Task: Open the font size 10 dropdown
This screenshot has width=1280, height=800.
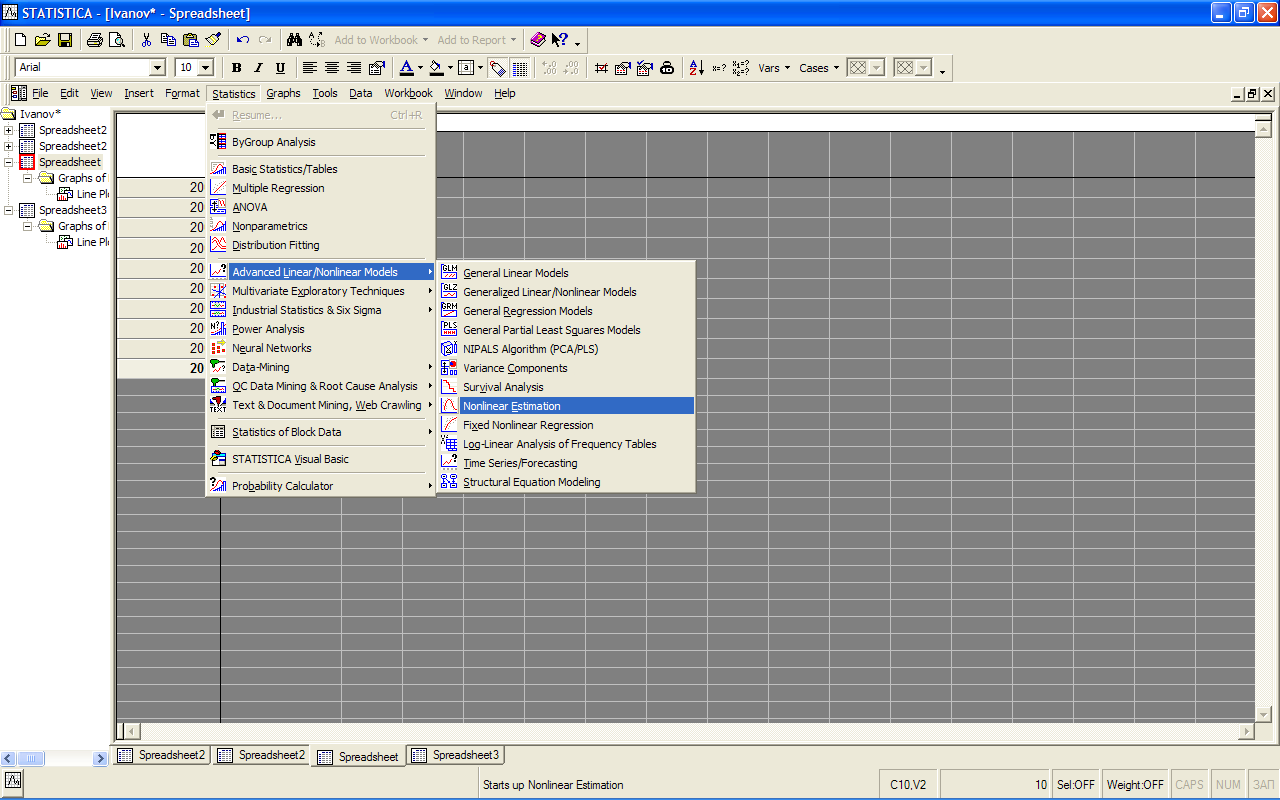Action: click(x=206, y=68)
